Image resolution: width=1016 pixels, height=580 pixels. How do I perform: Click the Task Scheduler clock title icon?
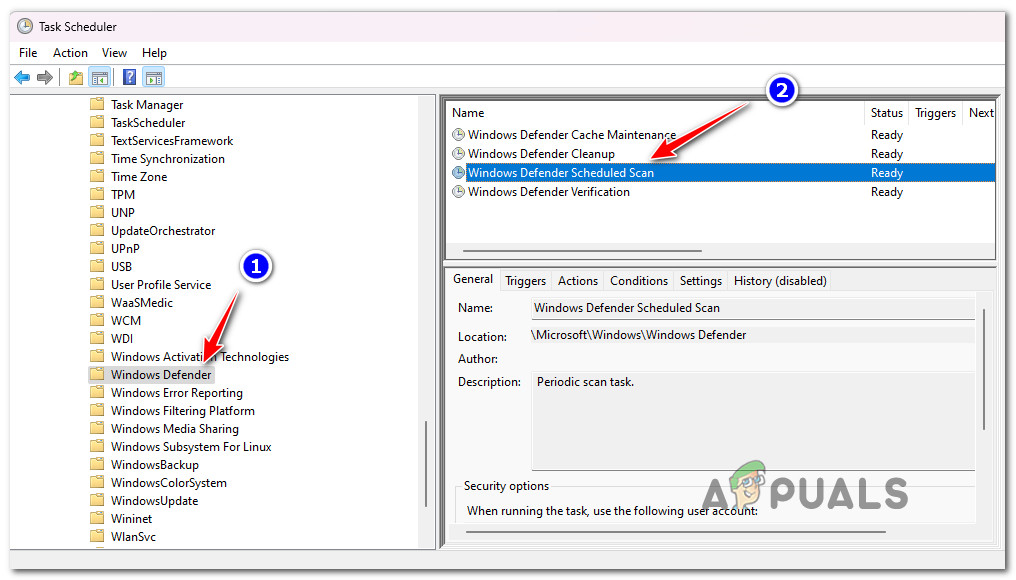click(25, 26)
